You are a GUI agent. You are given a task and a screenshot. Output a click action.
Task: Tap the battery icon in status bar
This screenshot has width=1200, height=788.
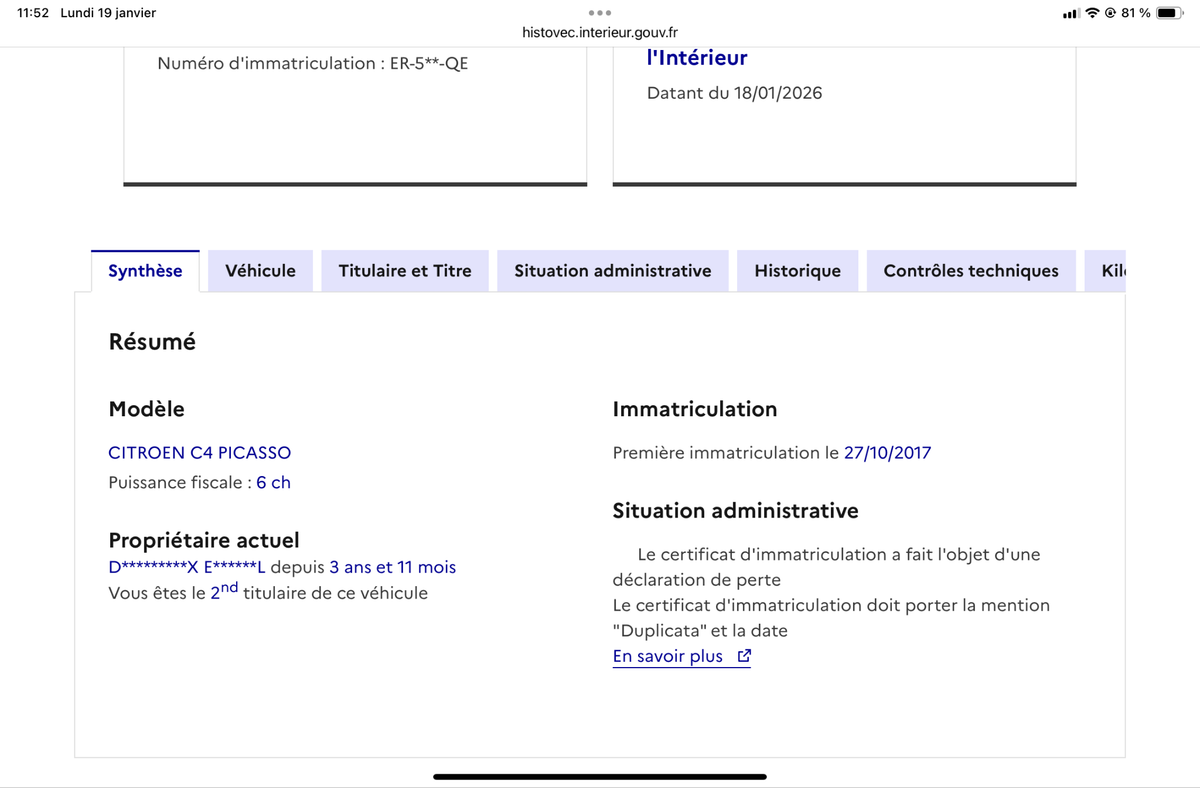(x=1170, y=13)
